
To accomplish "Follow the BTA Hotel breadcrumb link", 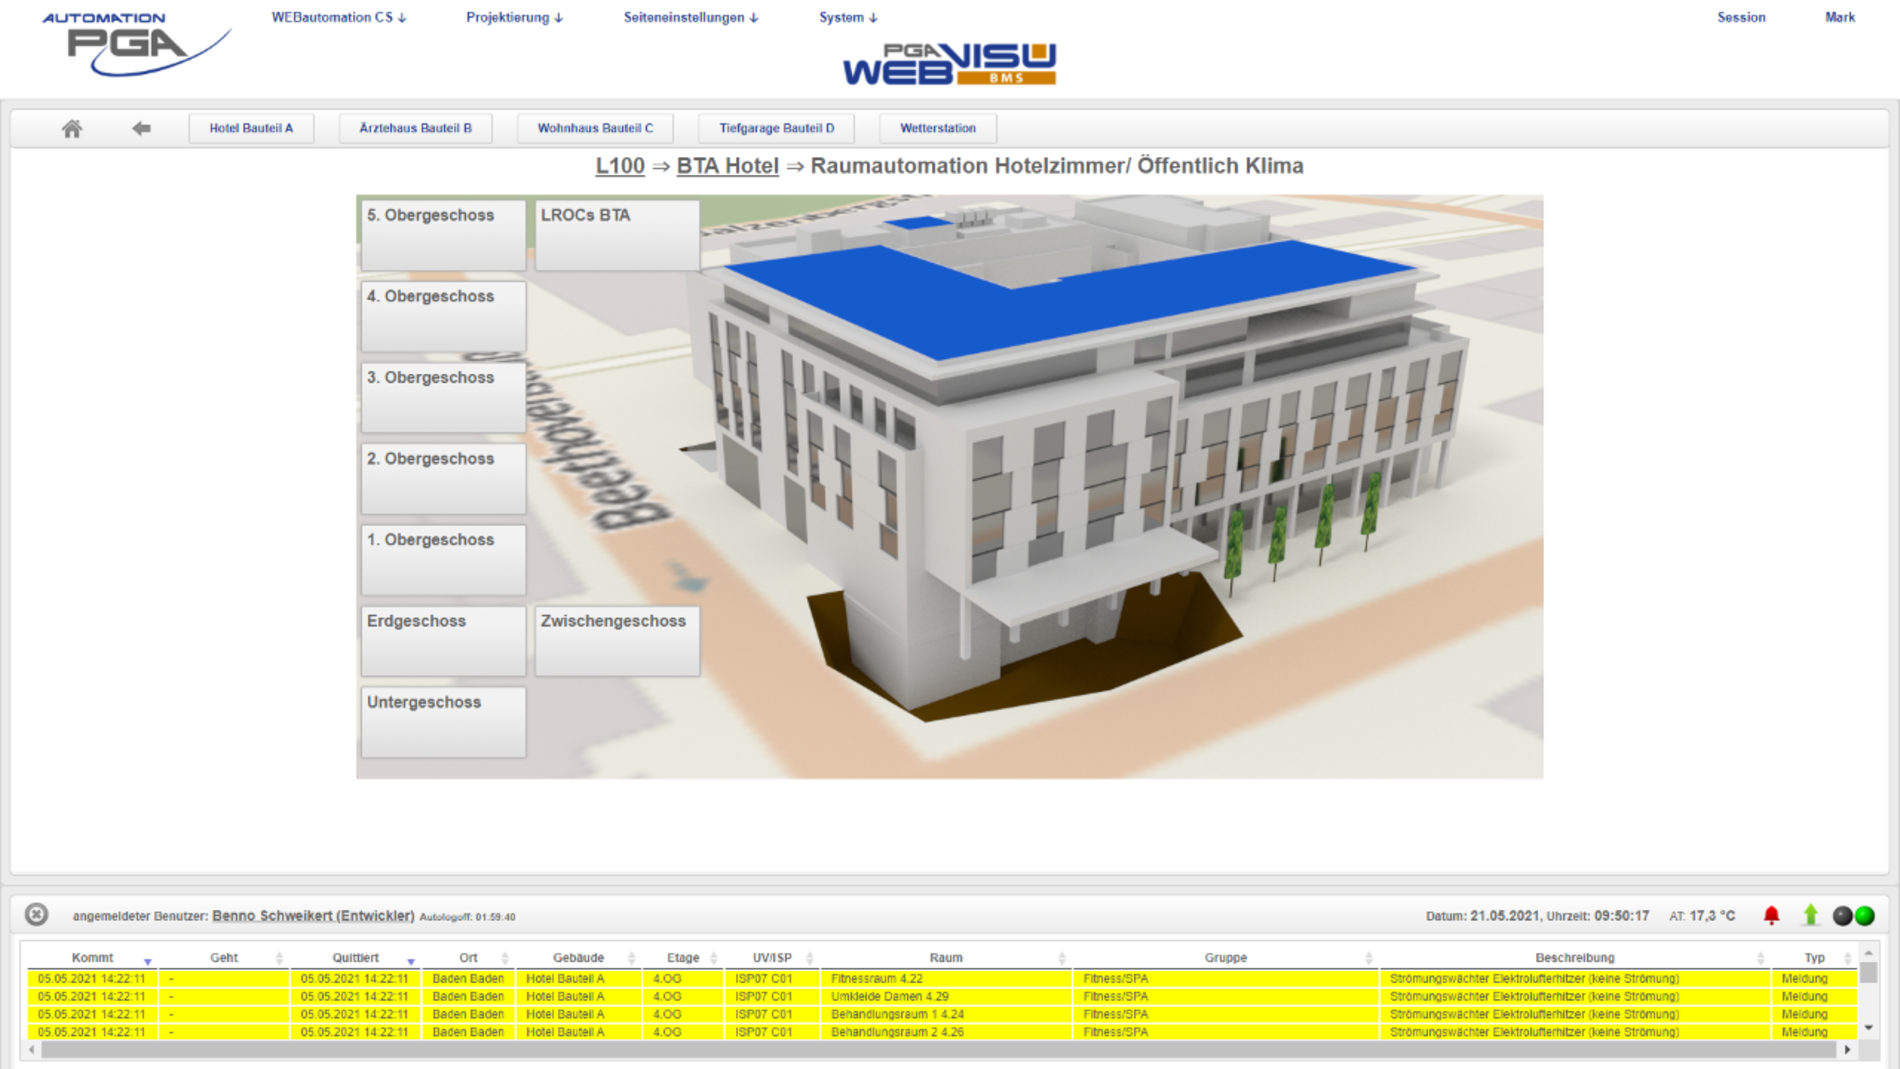I will coord(727,166).
